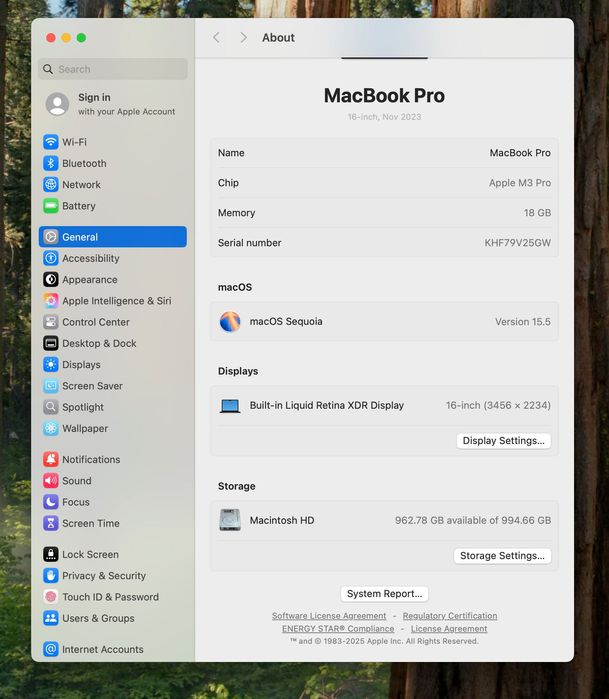Open the Sound speaker icon
609x699 pixels.
[51, 481]
